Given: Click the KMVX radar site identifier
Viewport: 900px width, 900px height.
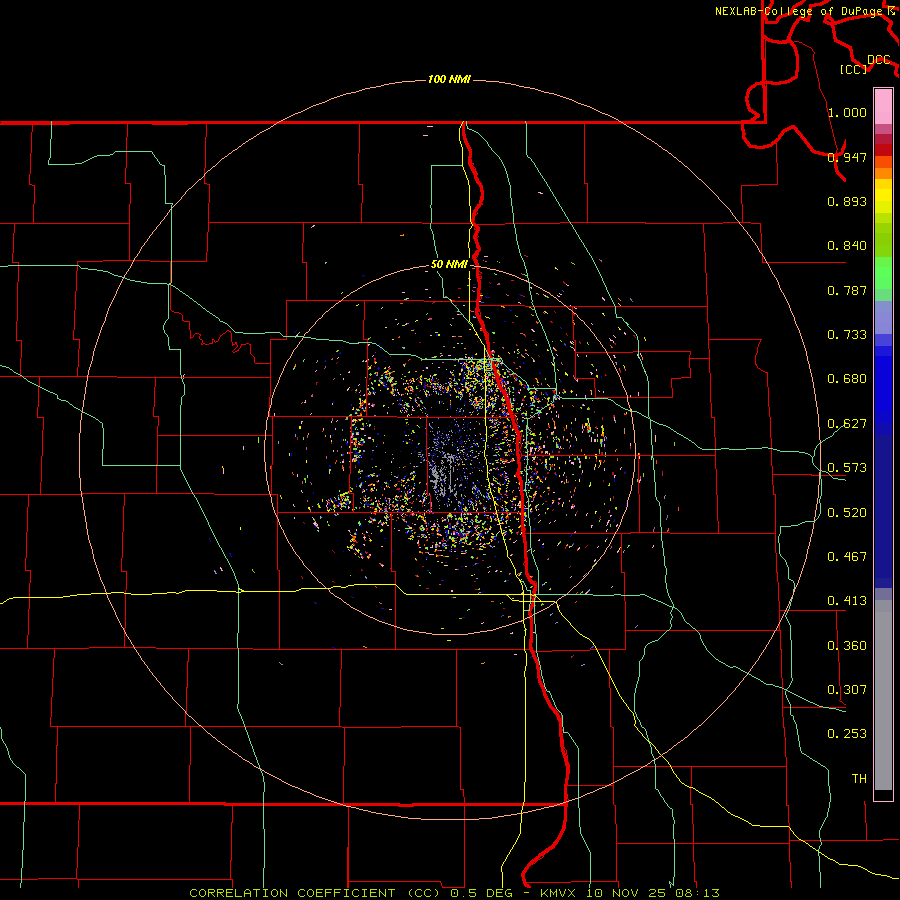Looking at the screenshot, I should tap(560, 893).
